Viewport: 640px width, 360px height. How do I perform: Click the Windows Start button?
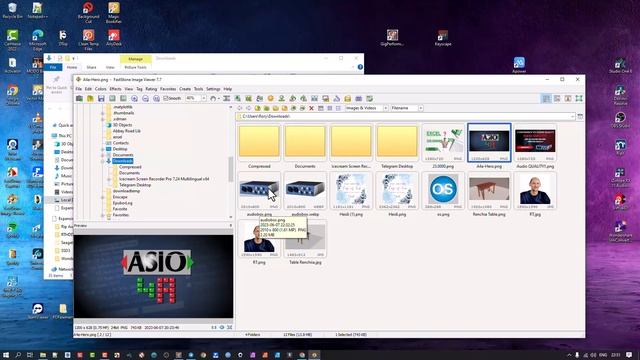(x=6, y=355)
